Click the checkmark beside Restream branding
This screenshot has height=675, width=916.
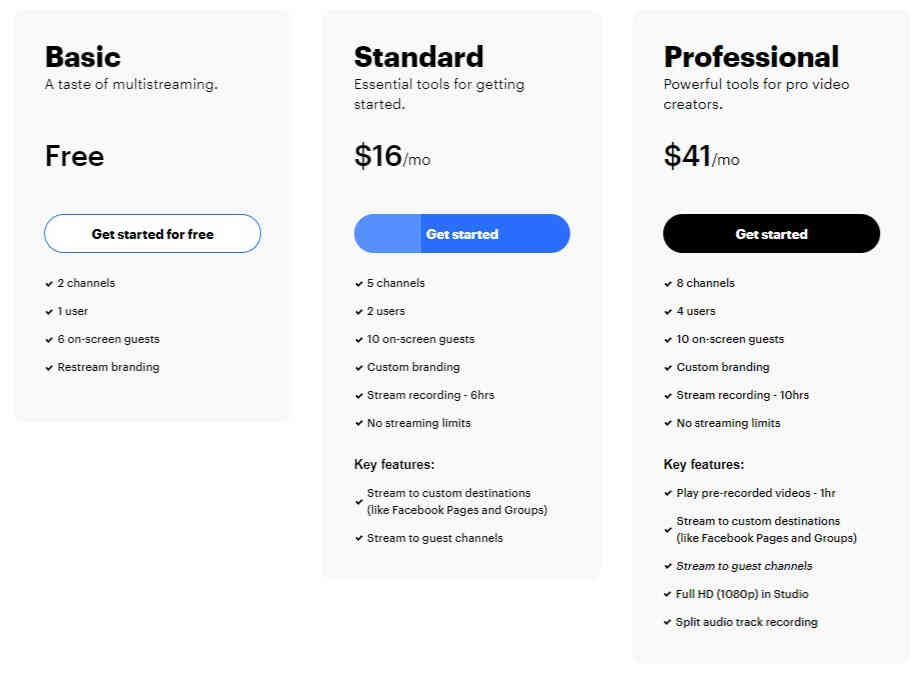point(49,368)
